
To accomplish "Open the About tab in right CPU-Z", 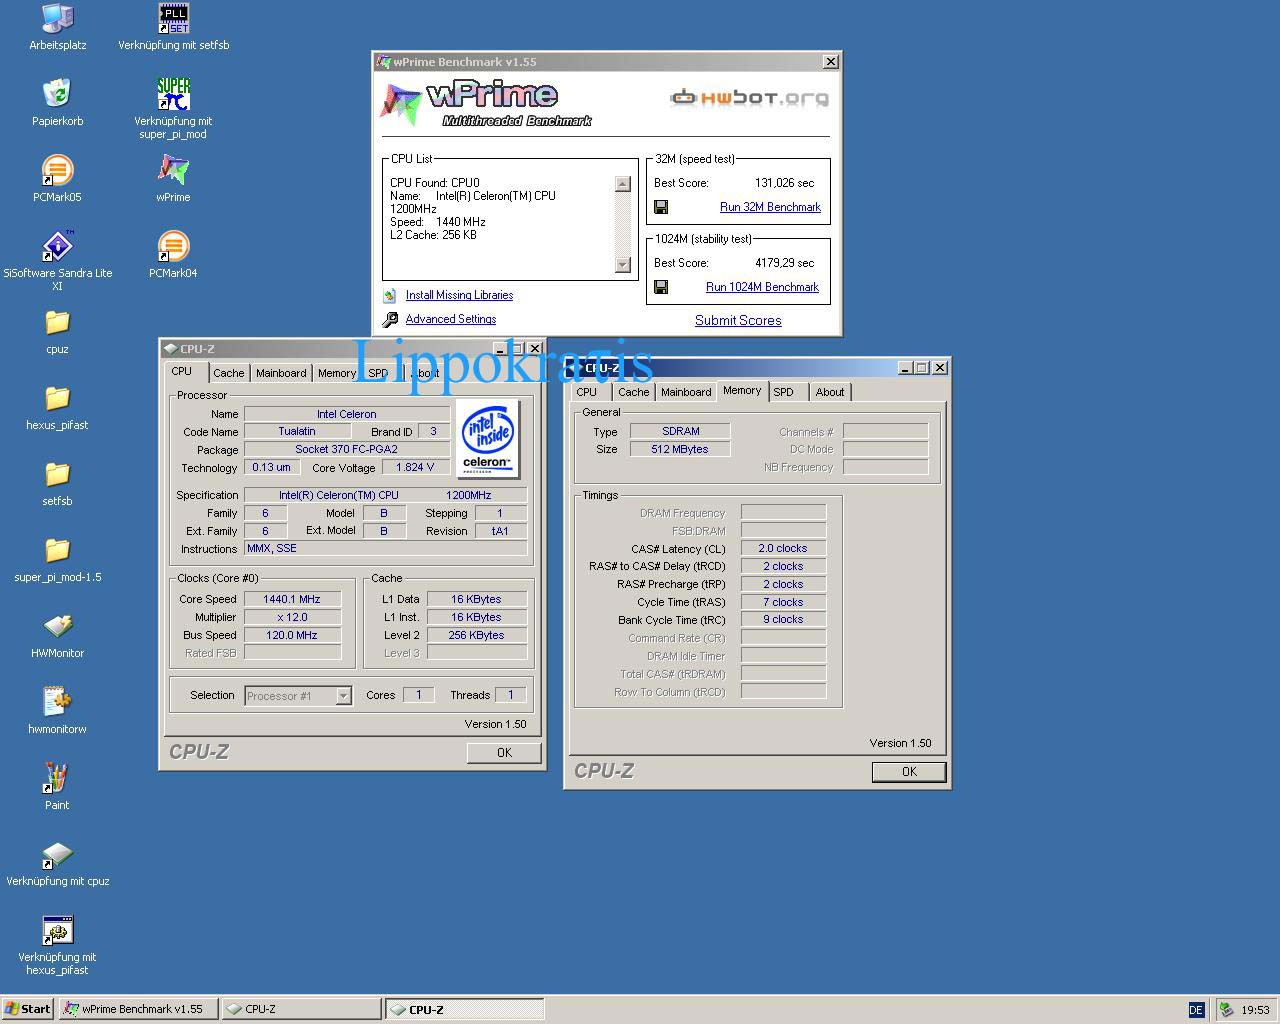I will click(829, 392).
